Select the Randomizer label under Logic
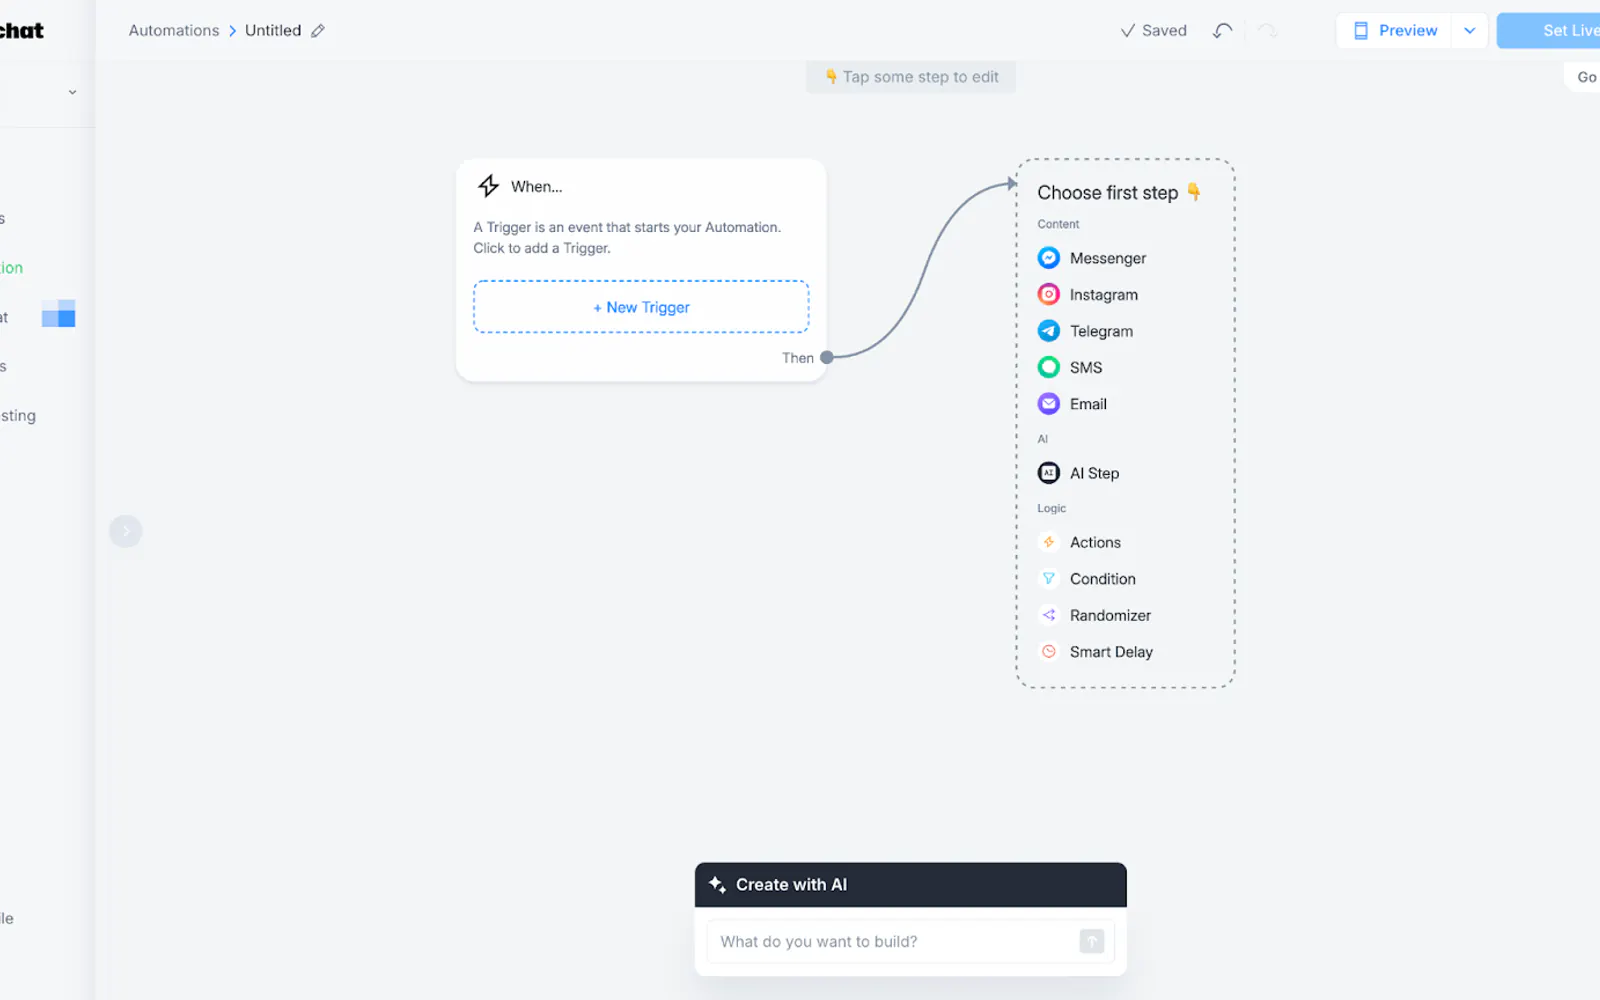 (1110, 615)
